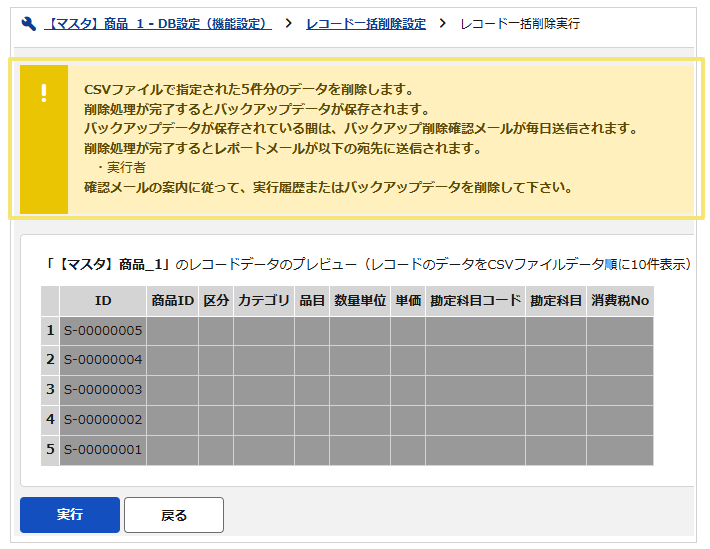Click the 削除処理が完了するとバックアップデータが保存されます line
Viewport: 710px width, 549px height.
(x=256, y=109)
